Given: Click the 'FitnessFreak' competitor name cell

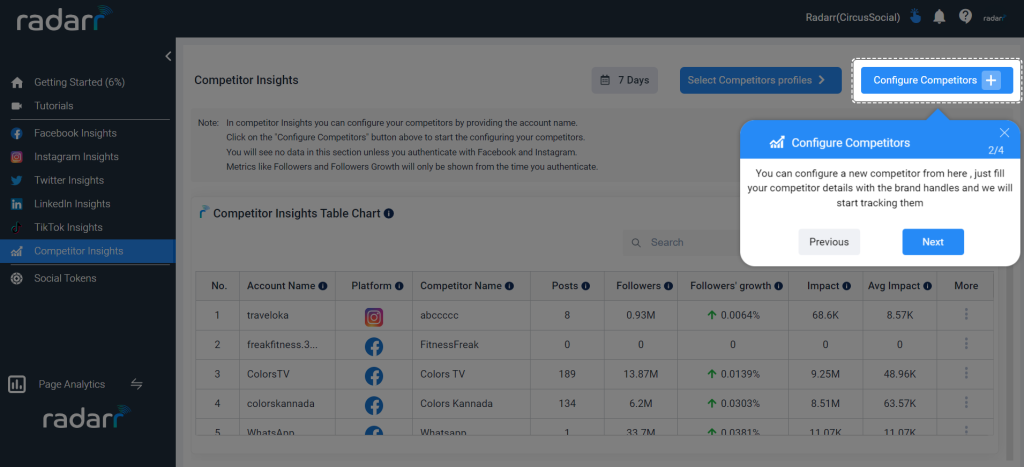Looking at the screenshot, I should tap(449, 345).
